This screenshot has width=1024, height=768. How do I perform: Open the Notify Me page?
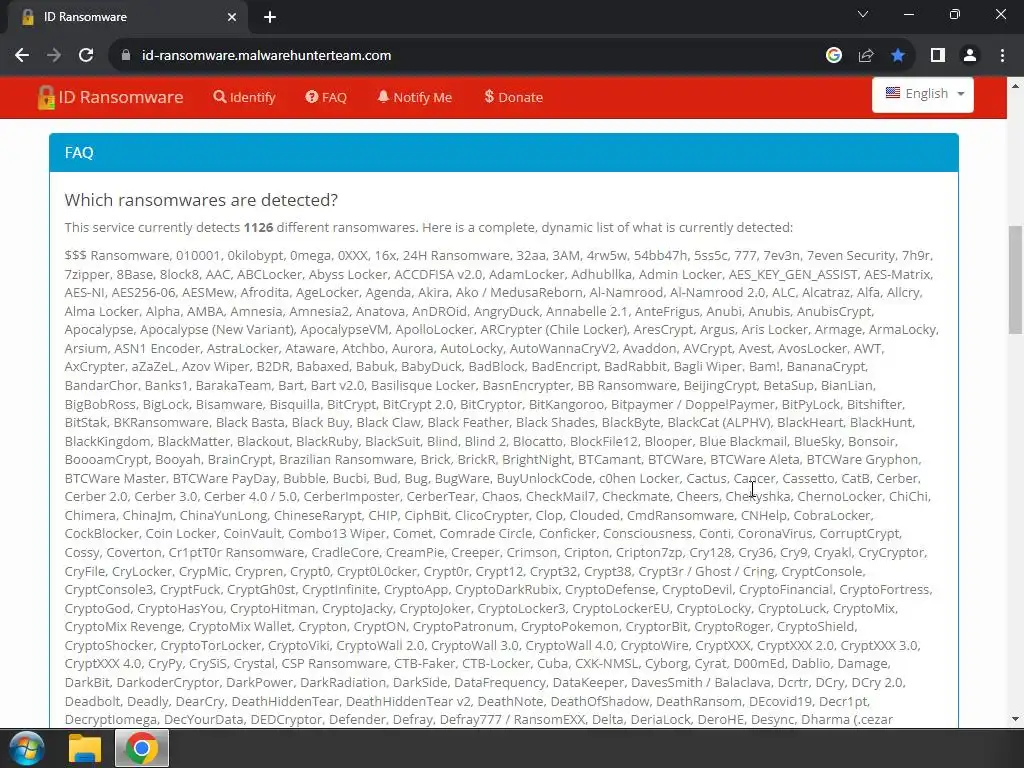click(x=415, y=97)
